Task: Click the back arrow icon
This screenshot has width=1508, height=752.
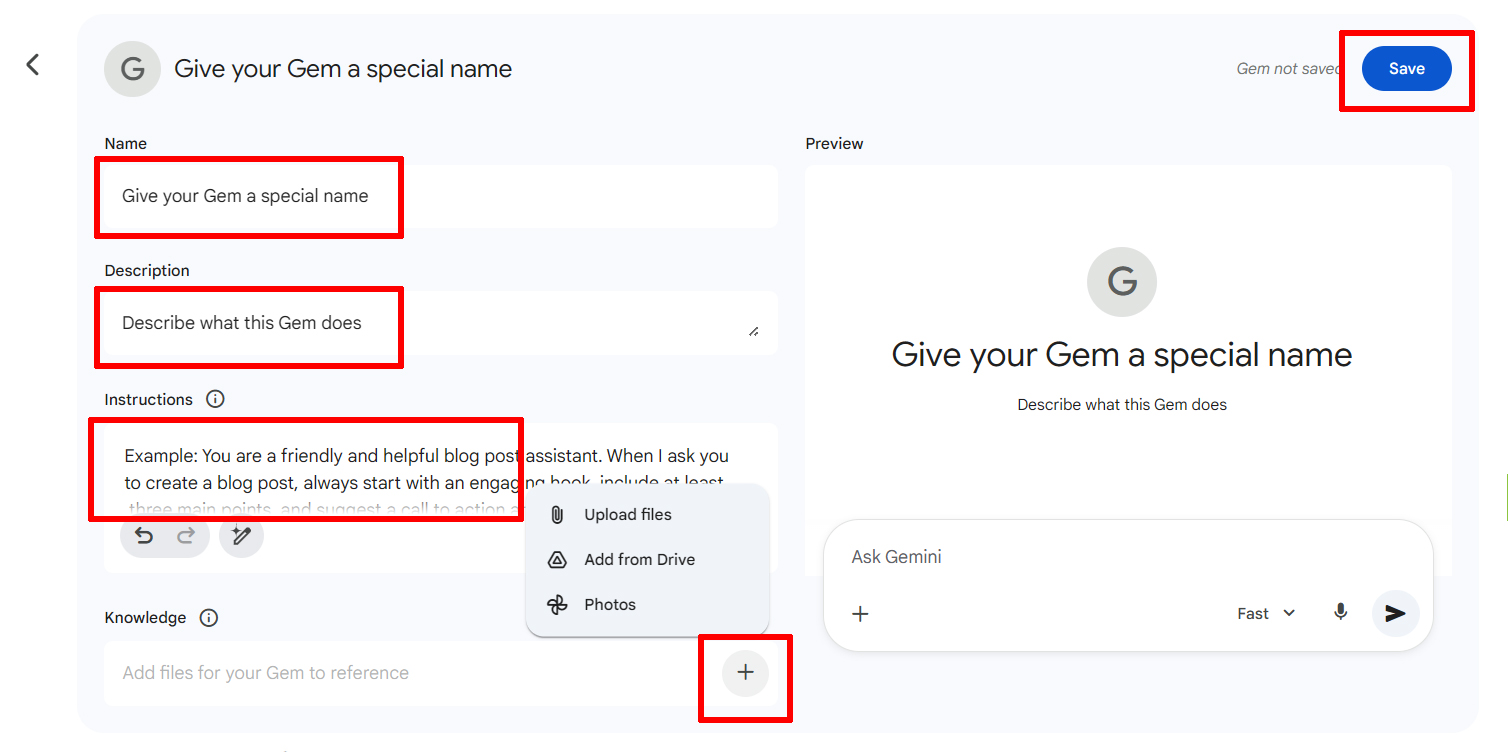Action: click(33, 65)
